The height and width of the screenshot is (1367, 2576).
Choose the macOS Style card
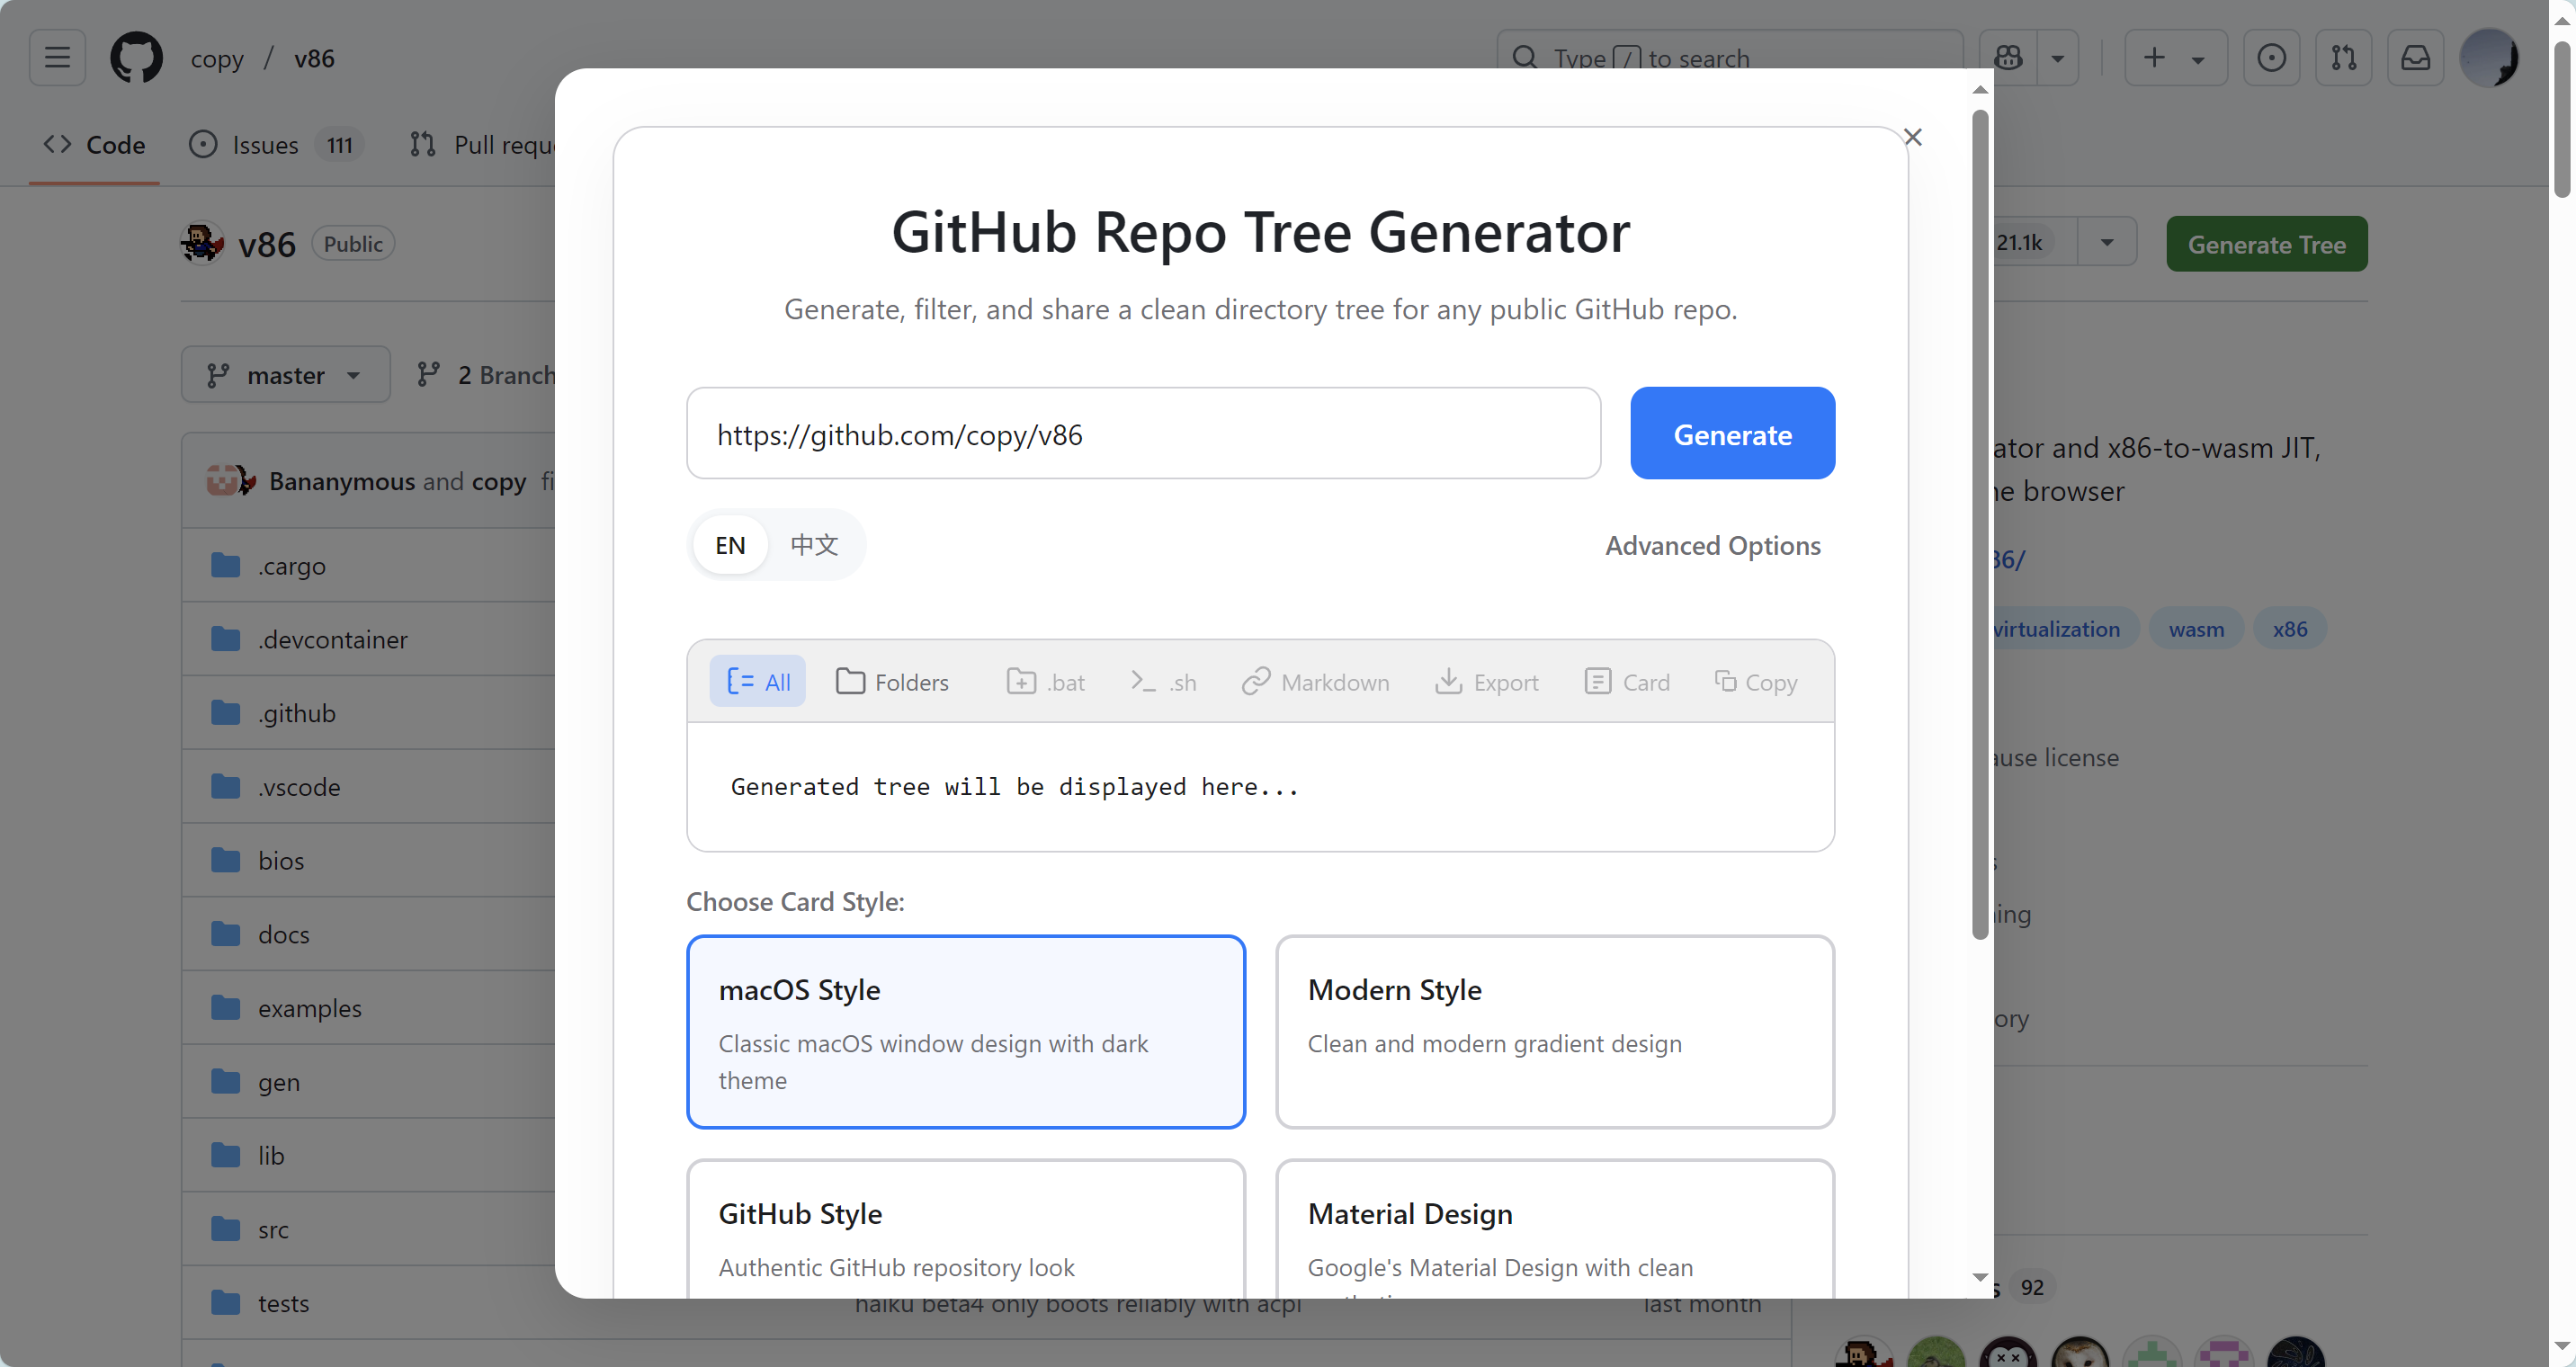coord(966,1032)
